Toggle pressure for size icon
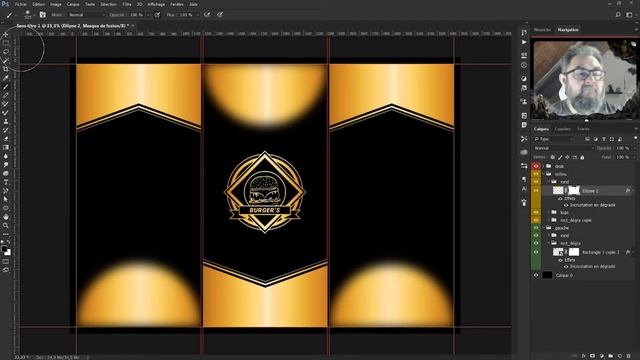This screenshot has width=640, height=360. pyautogui.click(x=220, y=15)
